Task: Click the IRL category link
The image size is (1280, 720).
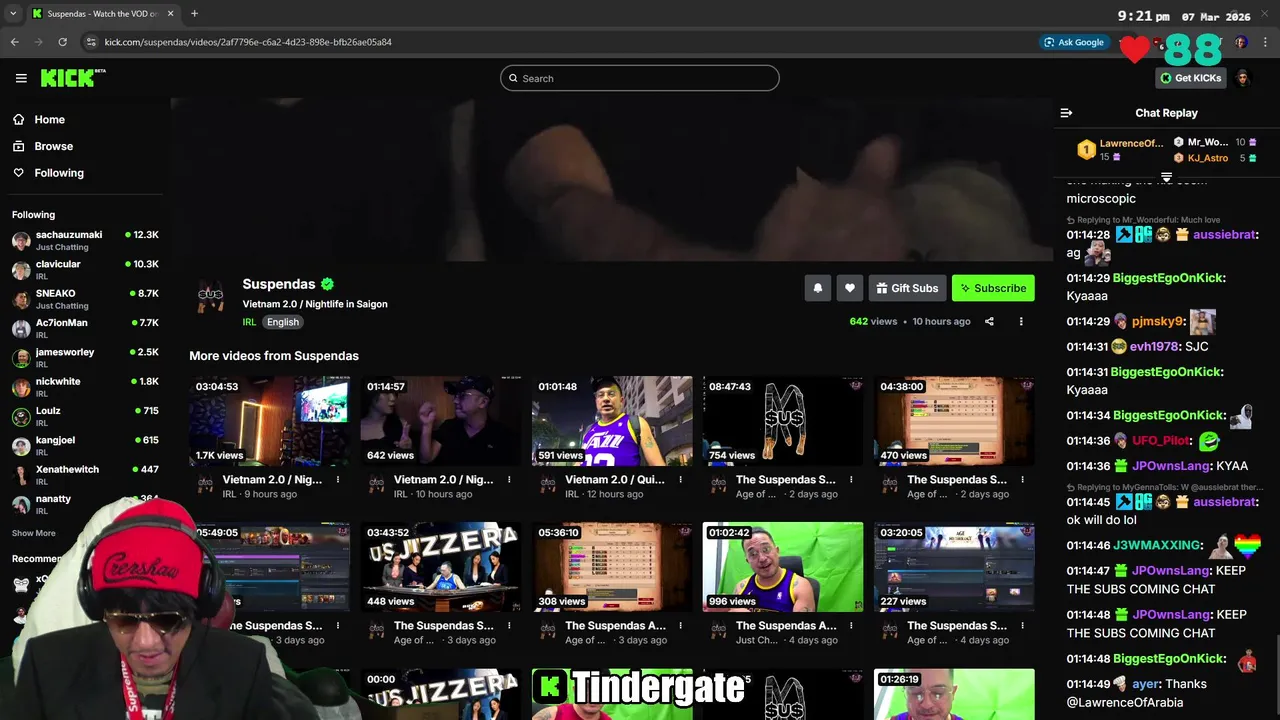Action: 249,322
